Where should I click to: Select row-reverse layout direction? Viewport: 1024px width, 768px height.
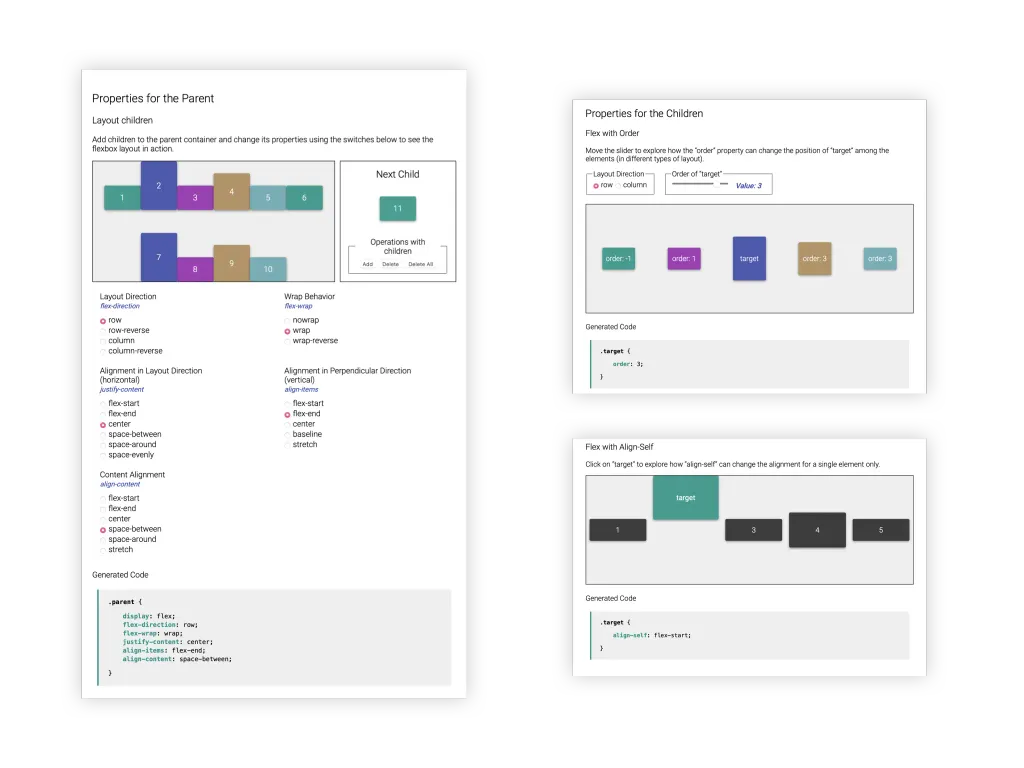pos(103,331)
